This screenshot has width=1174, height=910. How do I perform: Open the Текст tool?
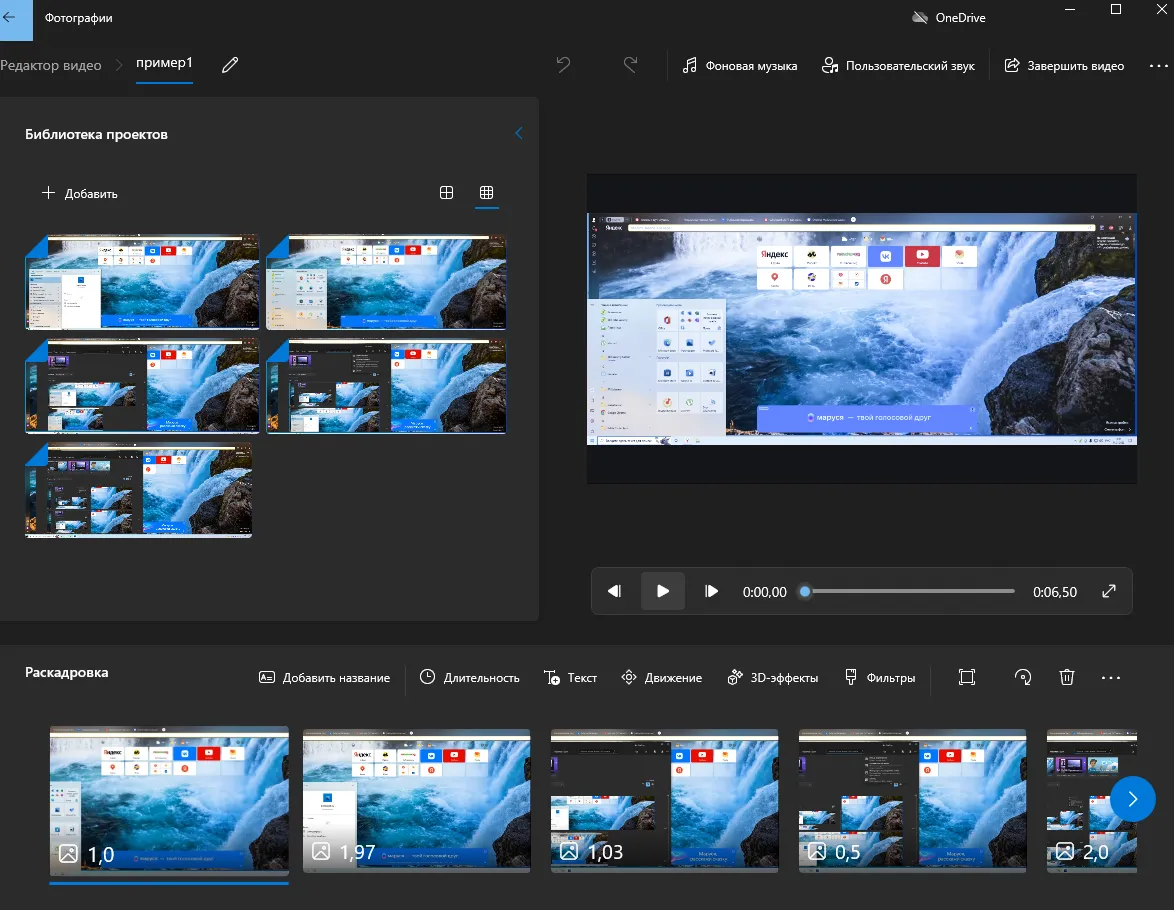point(571,677)
